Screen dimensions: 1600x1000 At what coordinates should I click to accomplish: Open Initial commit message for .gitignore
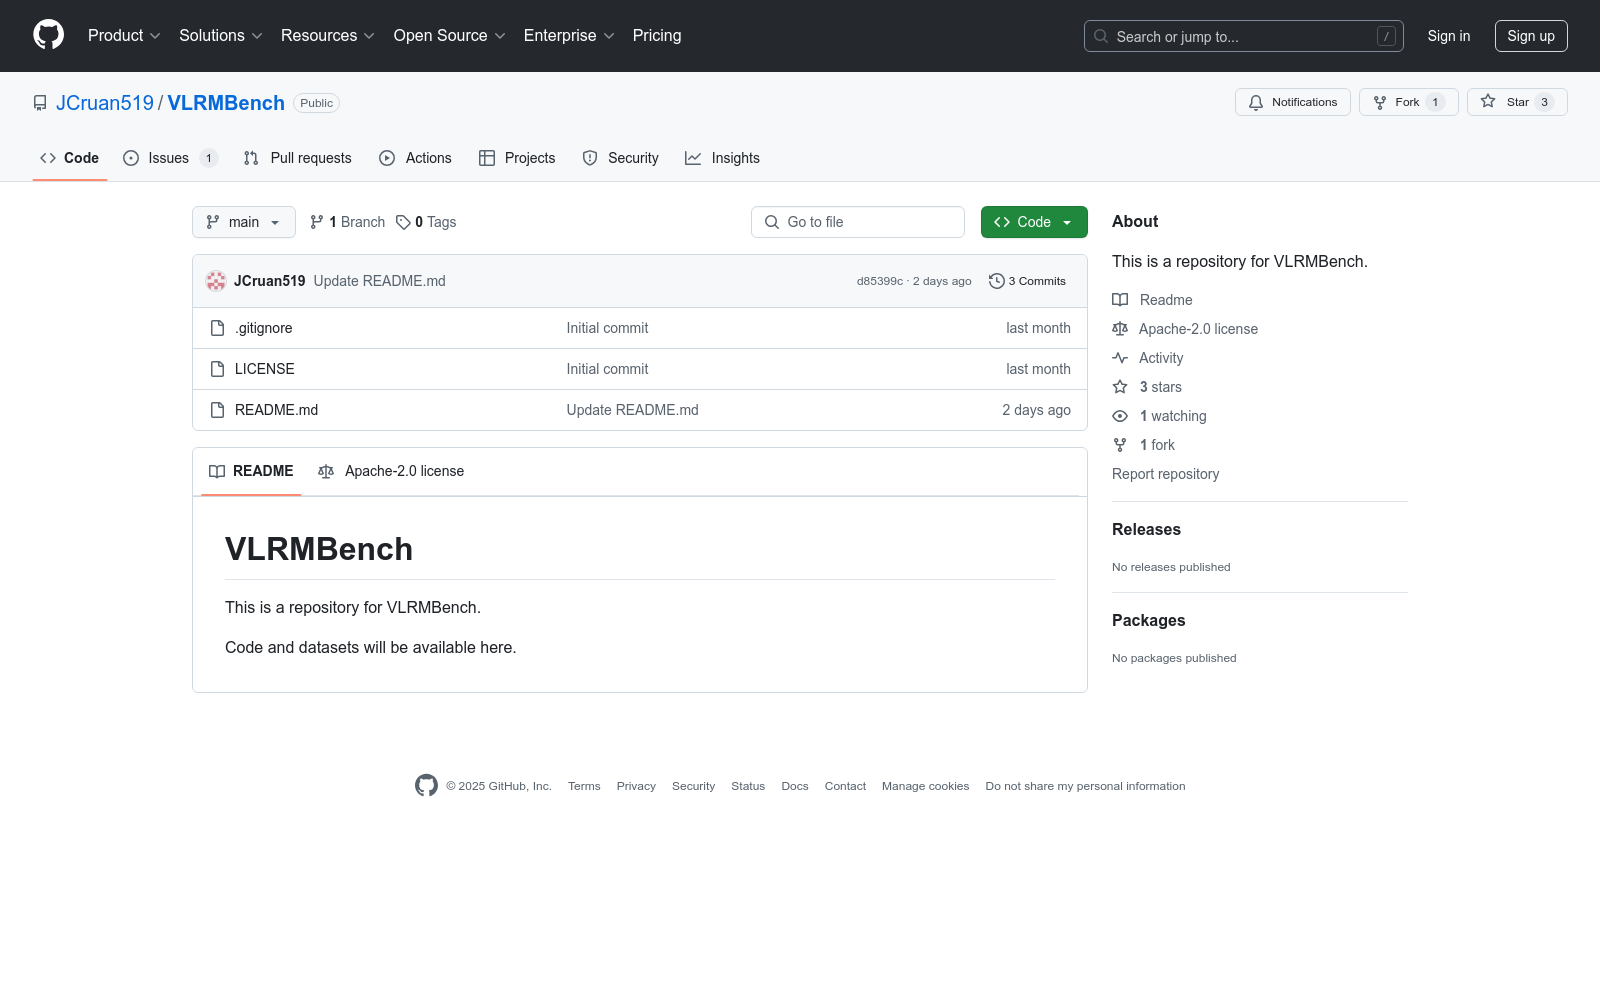[x=607, y=328]
